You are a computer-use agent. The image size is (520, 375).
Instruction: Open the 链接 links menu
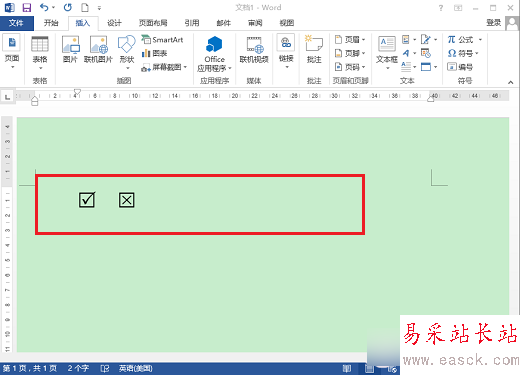[x=286, y=51]
